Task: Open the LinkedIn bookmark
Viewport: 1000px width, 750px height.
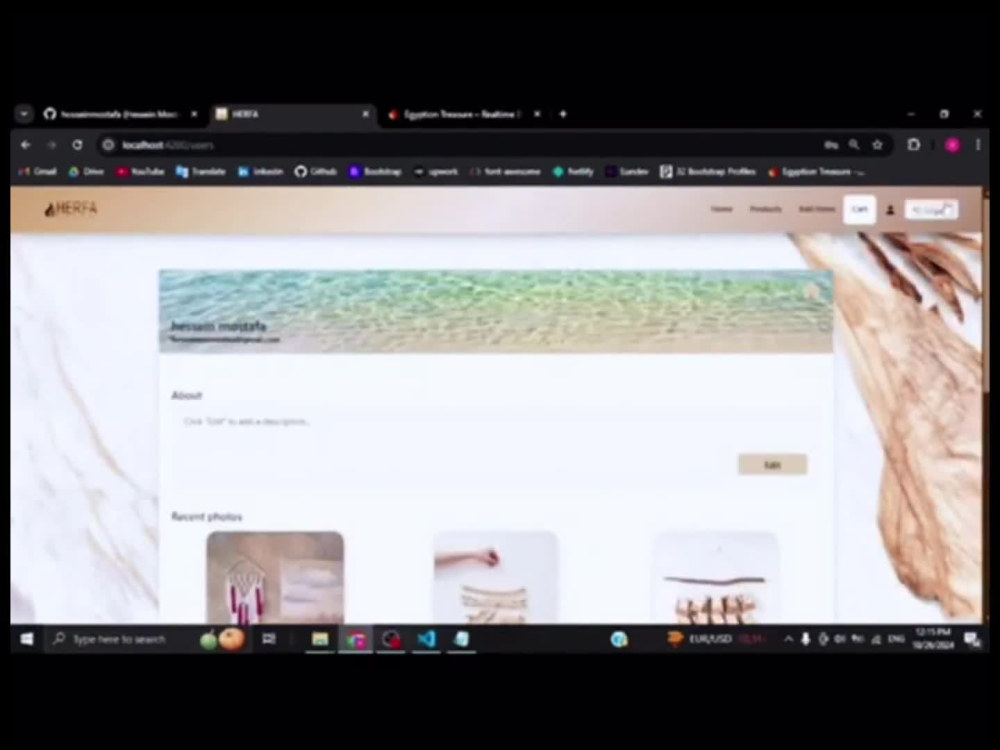Action: pyautogui.click(x=260, y=172)
